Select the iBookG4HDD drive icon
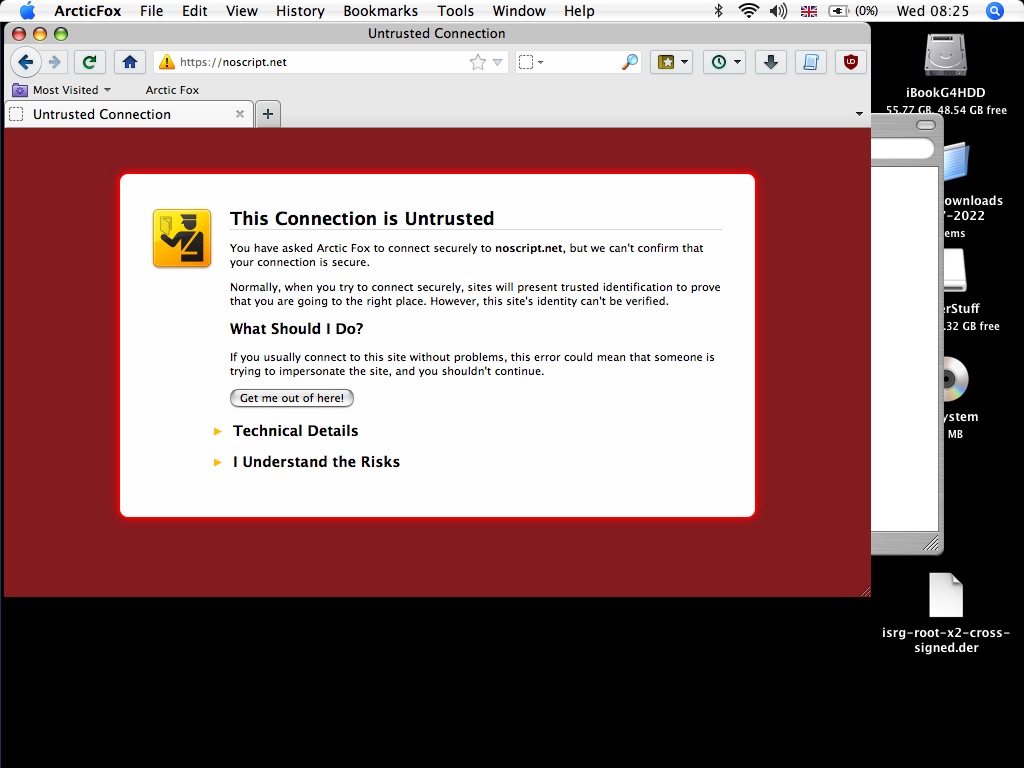This screenshot has height=768, width=1024. (946, 55)
